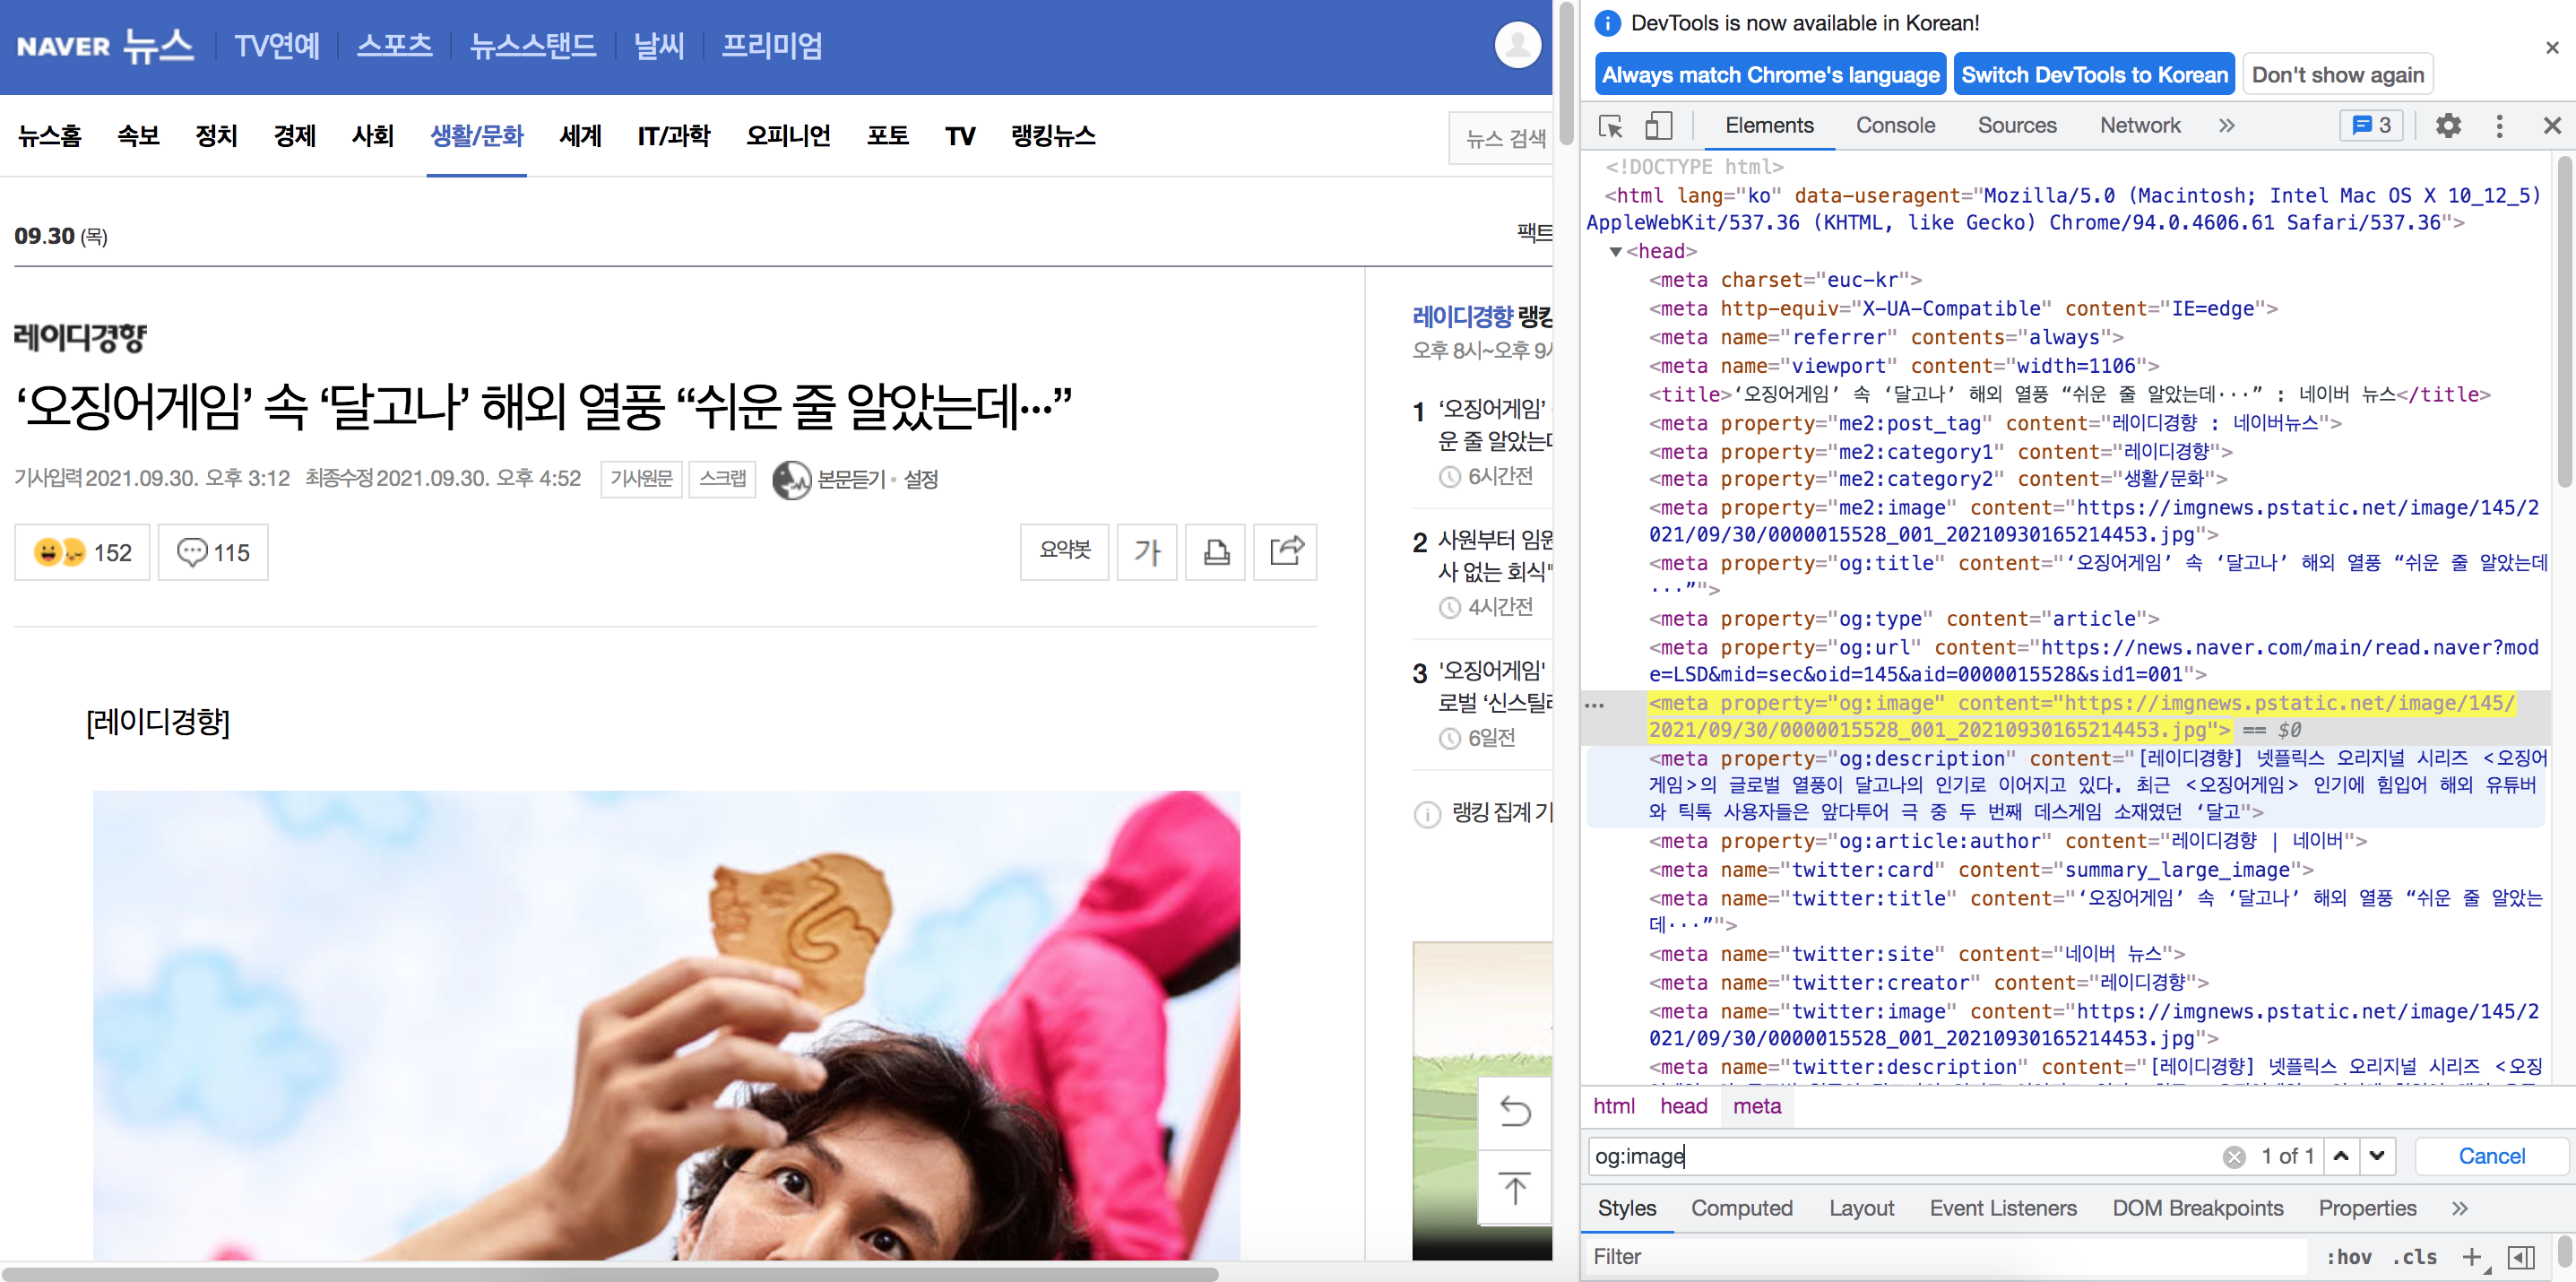Collapse the head element triangle
2576x1282 pixels.
1614,252
